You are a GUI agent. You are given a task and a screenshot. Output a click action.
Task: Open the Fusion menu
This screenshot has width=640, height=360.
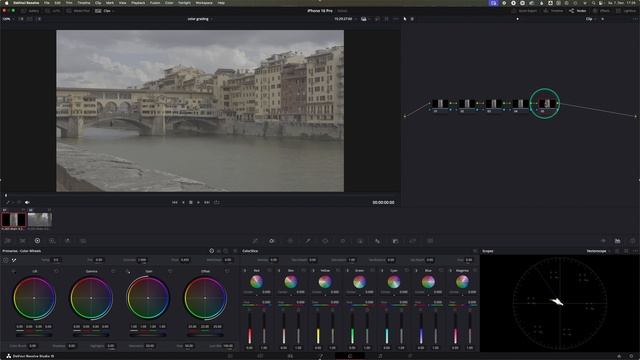pos(155,3)
